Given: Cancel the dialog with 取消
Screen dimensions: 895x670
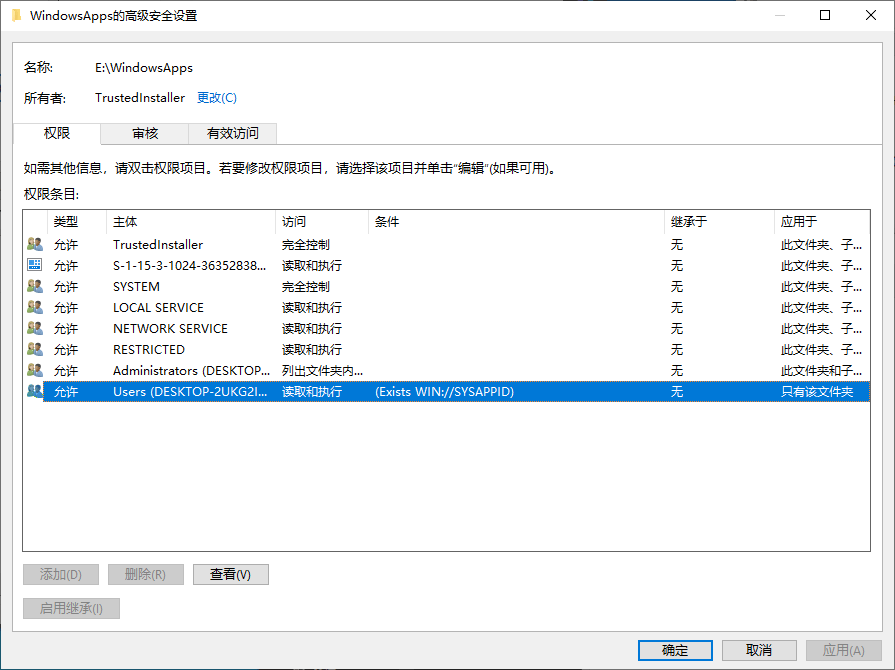Looking at the screenshot, I should (x=759, y=650).
